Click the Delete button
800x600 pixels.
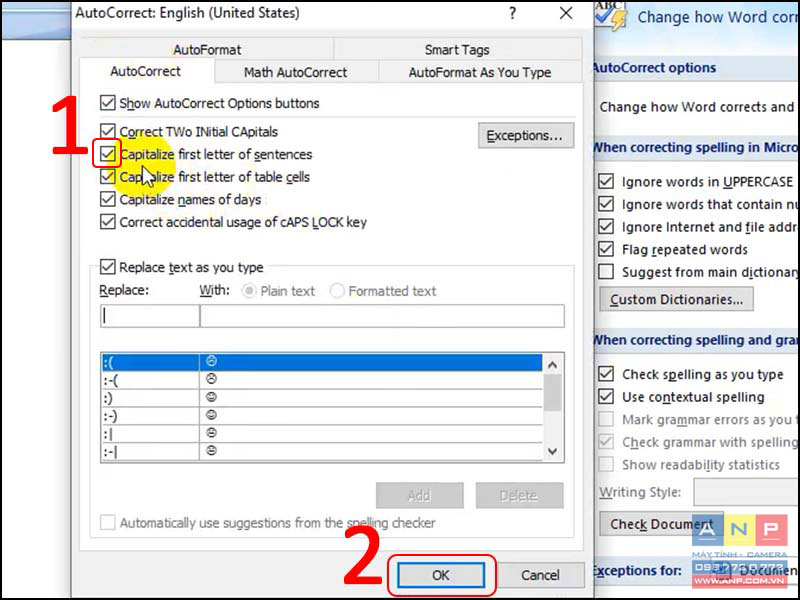coord(519,495)
